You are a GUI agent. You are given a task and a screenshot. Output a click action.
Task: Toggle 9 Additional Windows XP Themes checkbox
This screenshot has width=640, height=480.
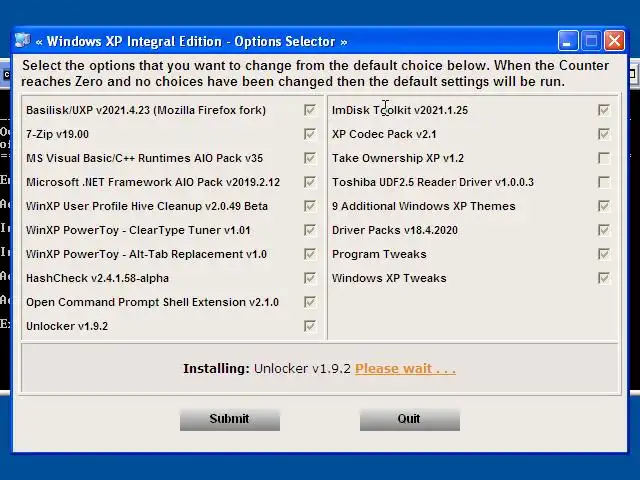(x=604, y=206)
